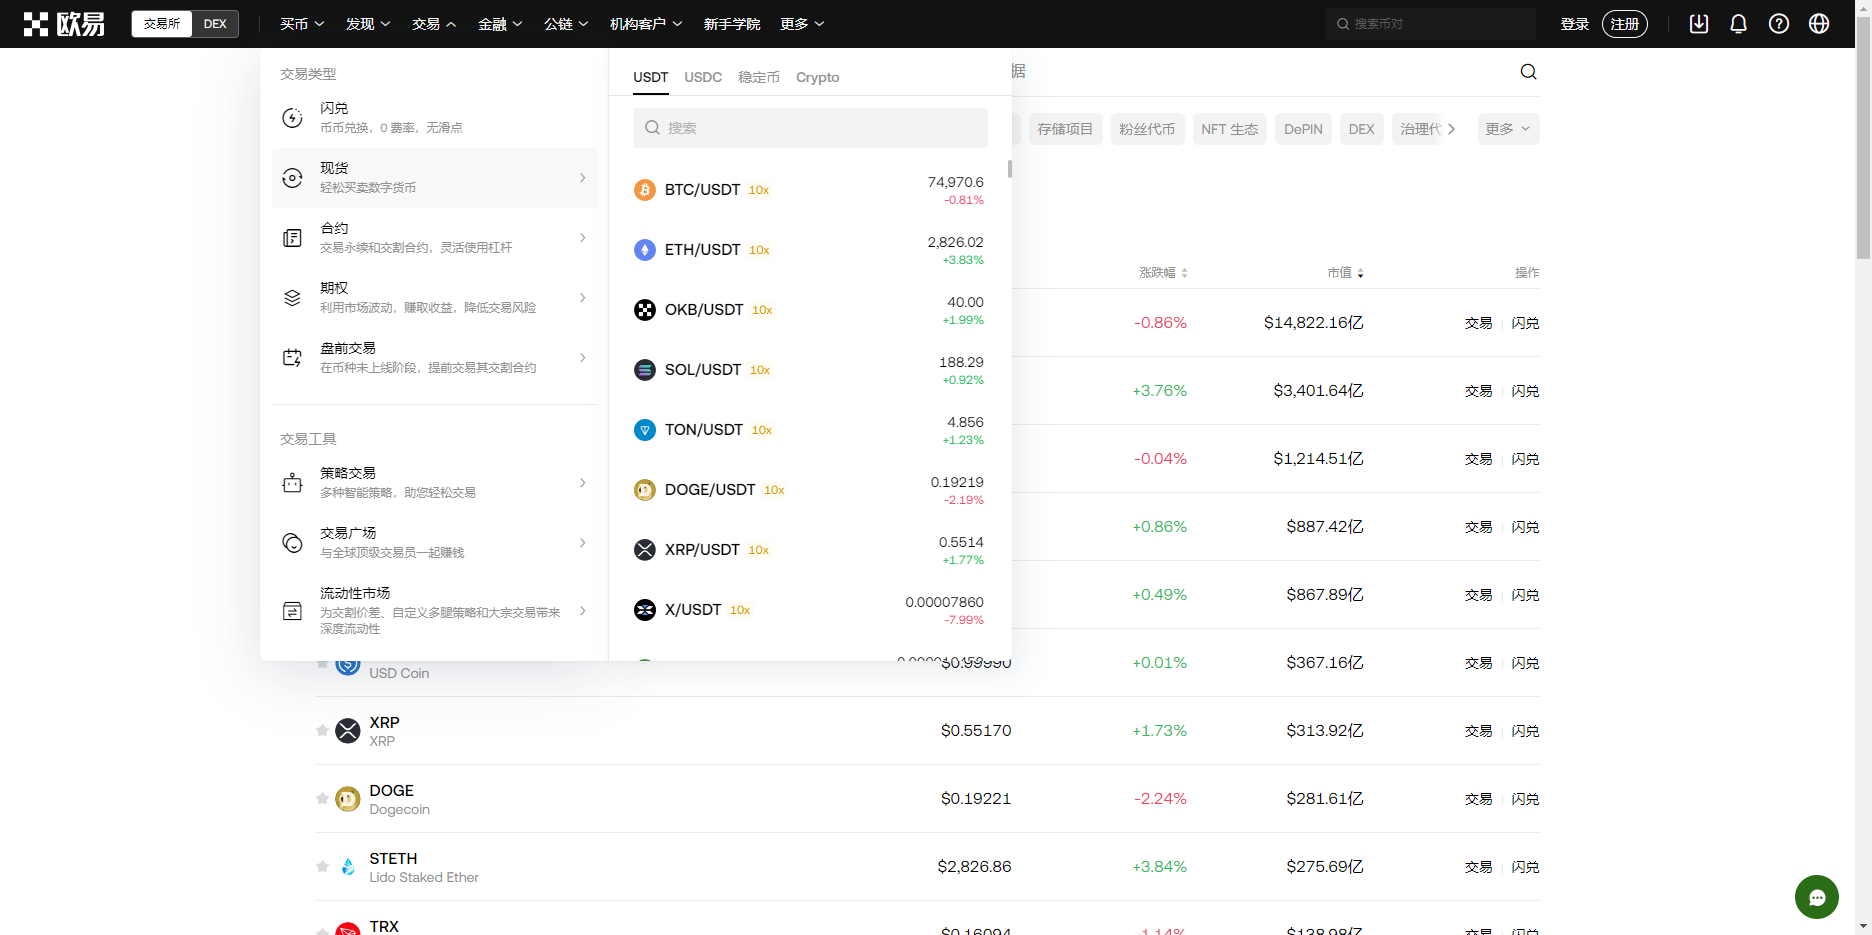Switch to DEX mode
The width and height of the screenshot is (1872, 935).
[x=215, y=24]
